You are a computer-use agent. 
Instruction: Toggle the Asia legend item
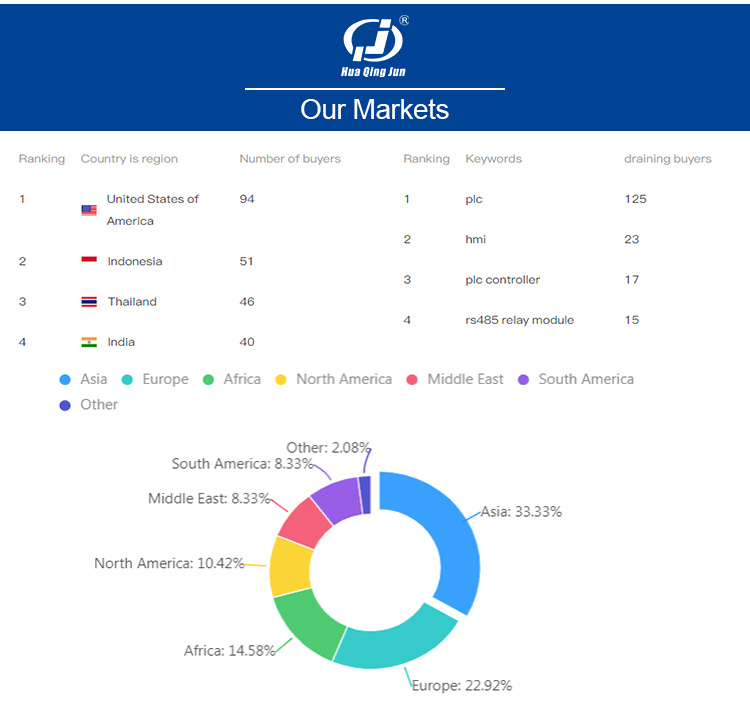pos(83,379)
